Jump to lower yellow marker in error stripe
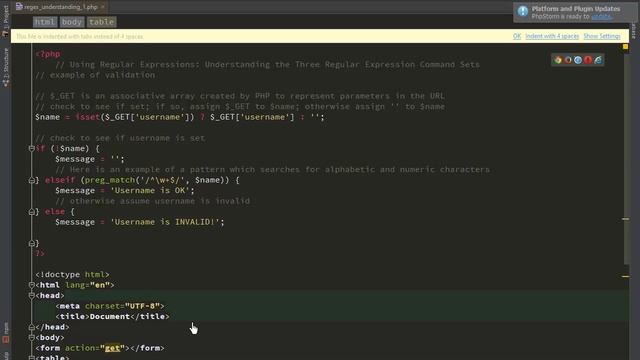Screen dimensions: 640x360 [x=625, y=277]
